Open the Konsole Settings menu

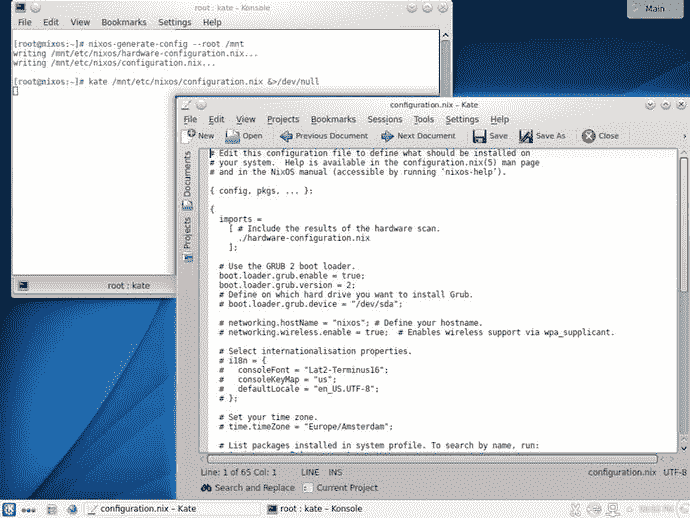(x=174, y=22)
